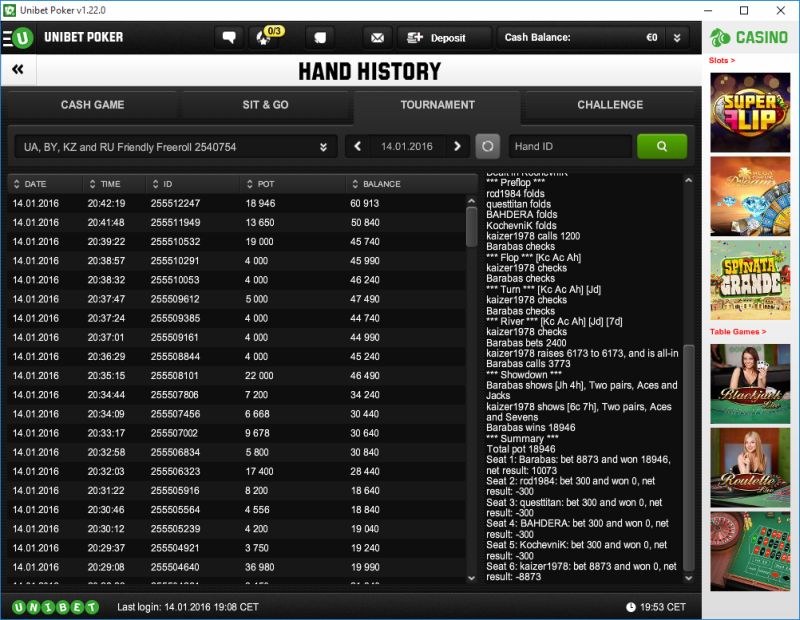Click scroll-down arrow of hand details panel
Image resolution: width=800 pixels, height=620 pixels.
688,578
